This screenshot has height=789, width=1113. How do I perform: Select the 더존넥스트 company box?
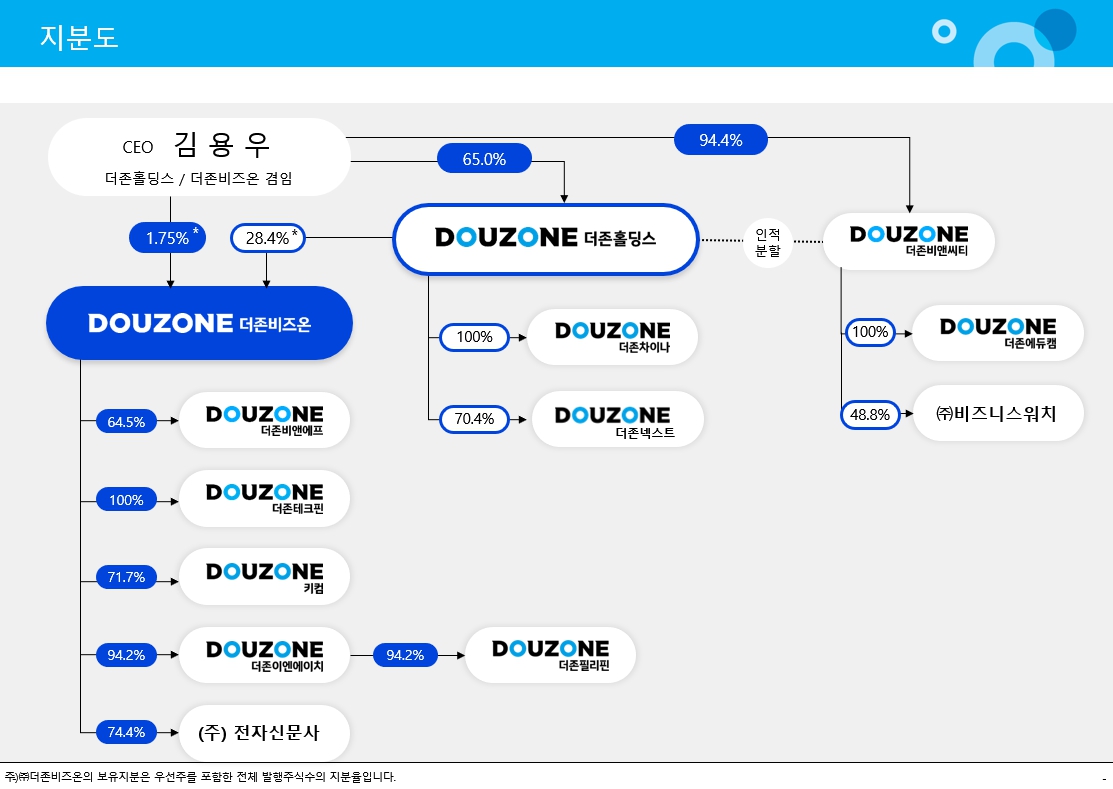pyautogui.click(x=618, y=419)
